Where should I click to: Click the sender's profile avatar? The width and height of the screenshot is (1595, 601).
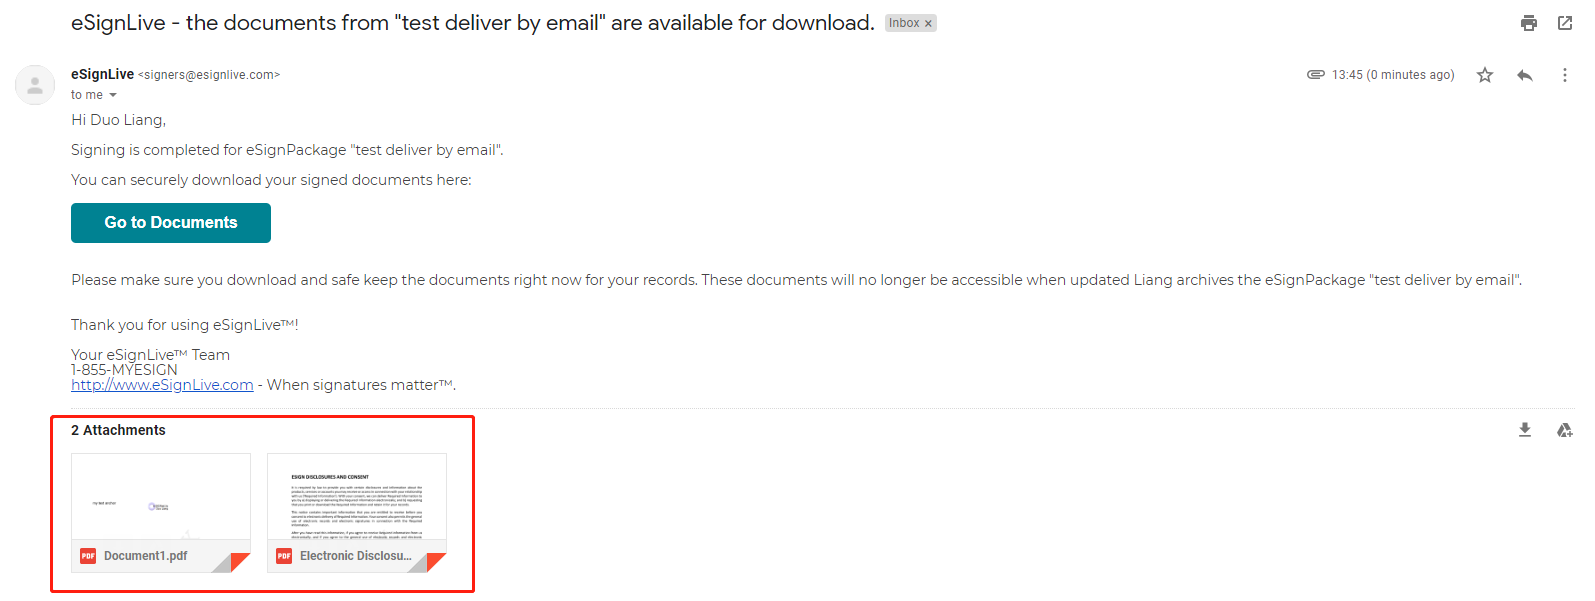pos(35,85)
